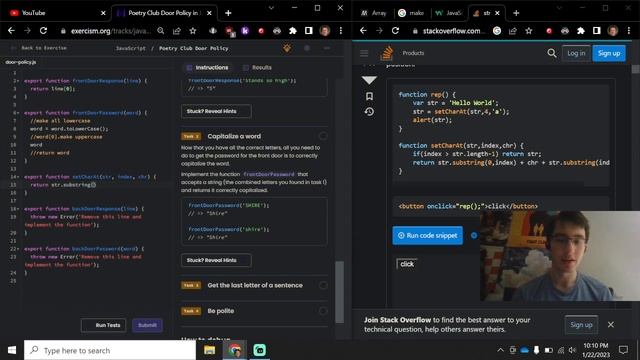The image size is (640, 360).
Task: Open the Stack Overflow hamburger menu
Action: coord(364,53)
